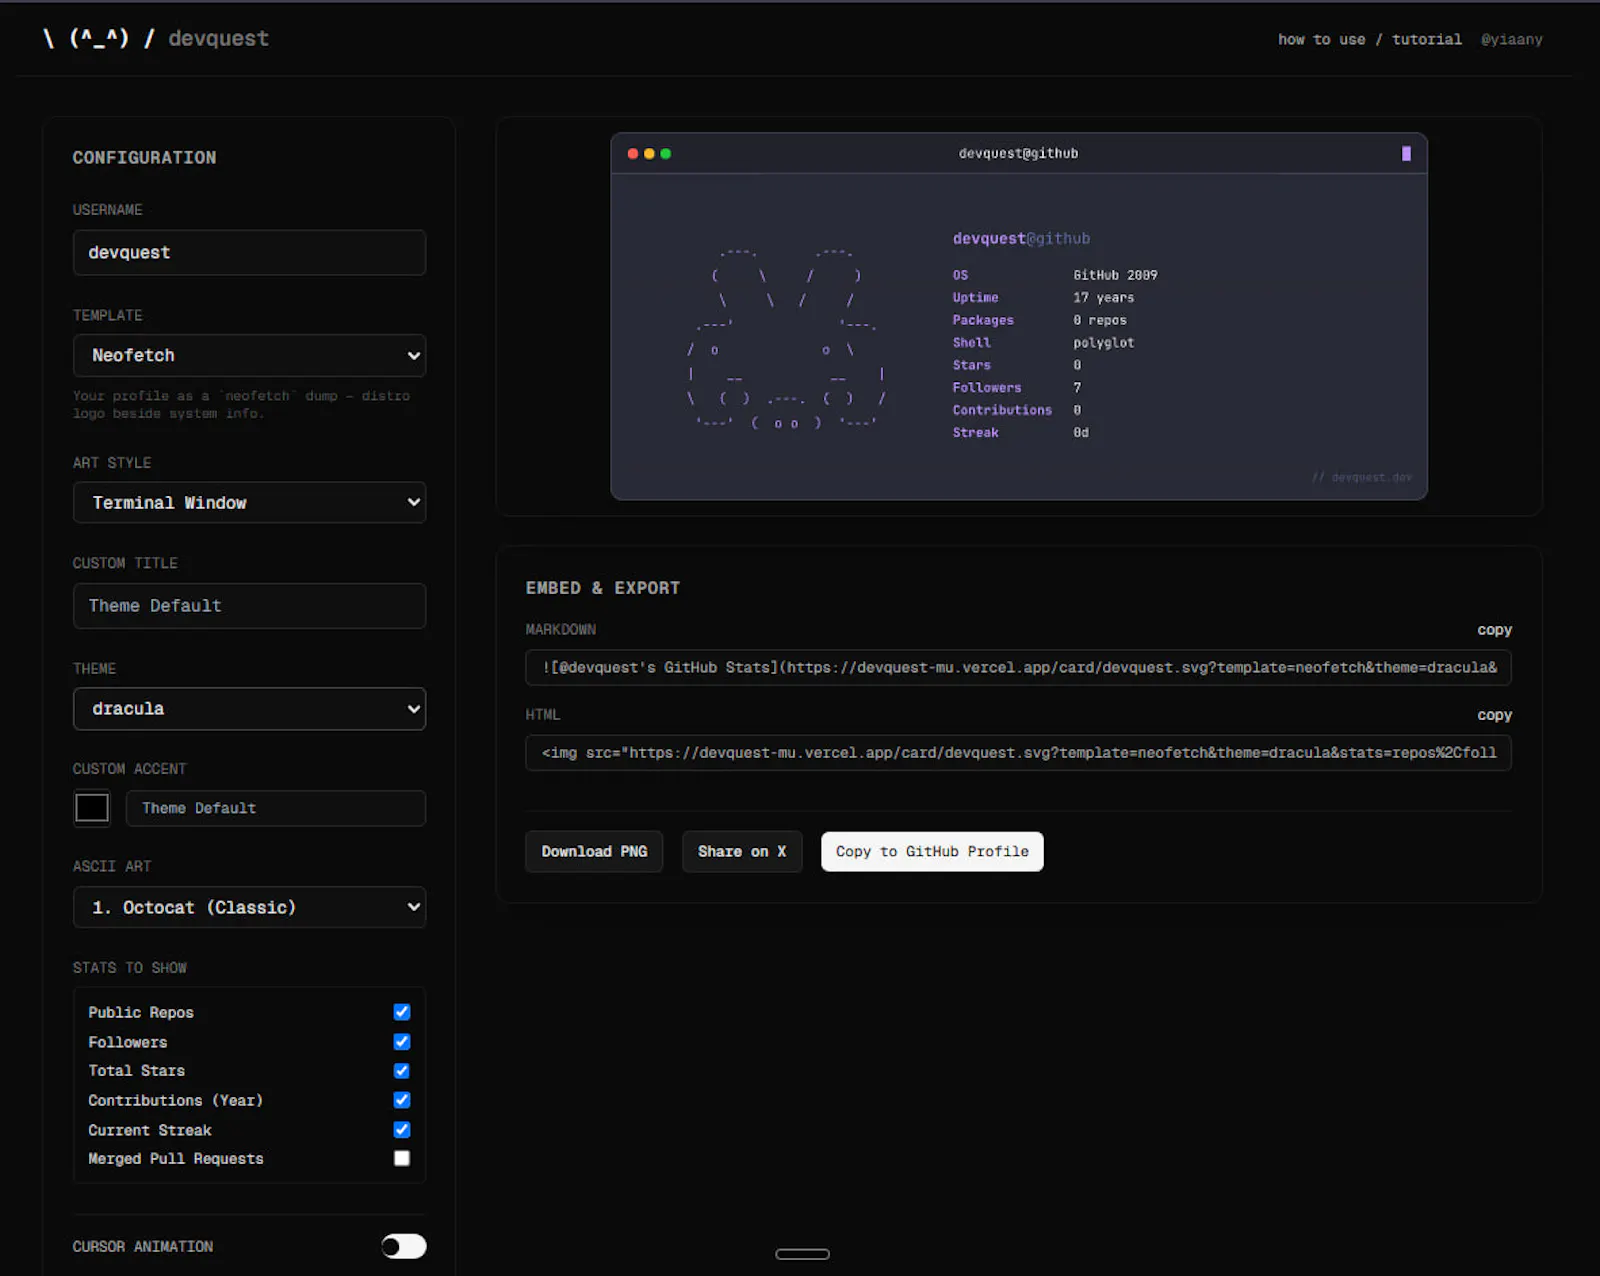
Task: Click the 'Packages' label in terminal preview
Action: [982, 320]
